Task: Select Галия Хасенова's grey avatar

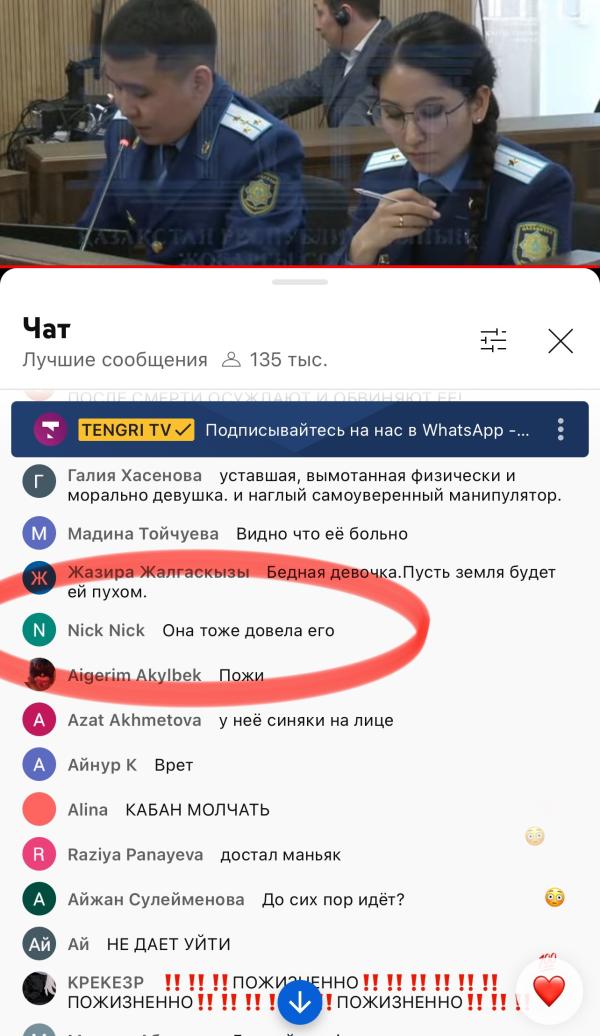Action: click(39, 482)
